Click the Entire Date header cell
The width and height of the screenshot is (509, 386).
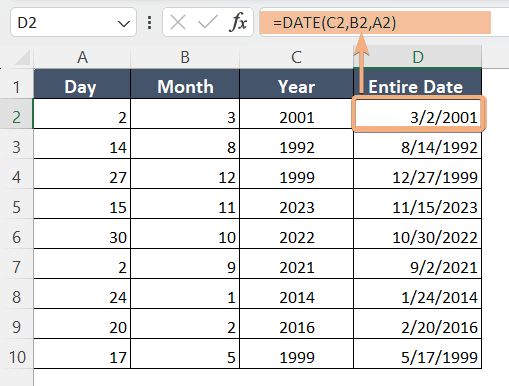[x=418, y=84]
